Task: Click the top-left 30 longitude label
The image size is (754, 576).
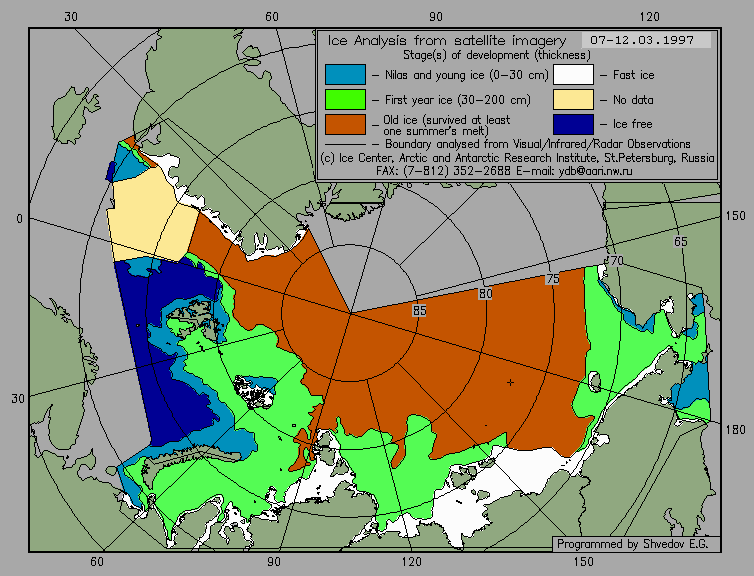Action: (x=71, y=17)
